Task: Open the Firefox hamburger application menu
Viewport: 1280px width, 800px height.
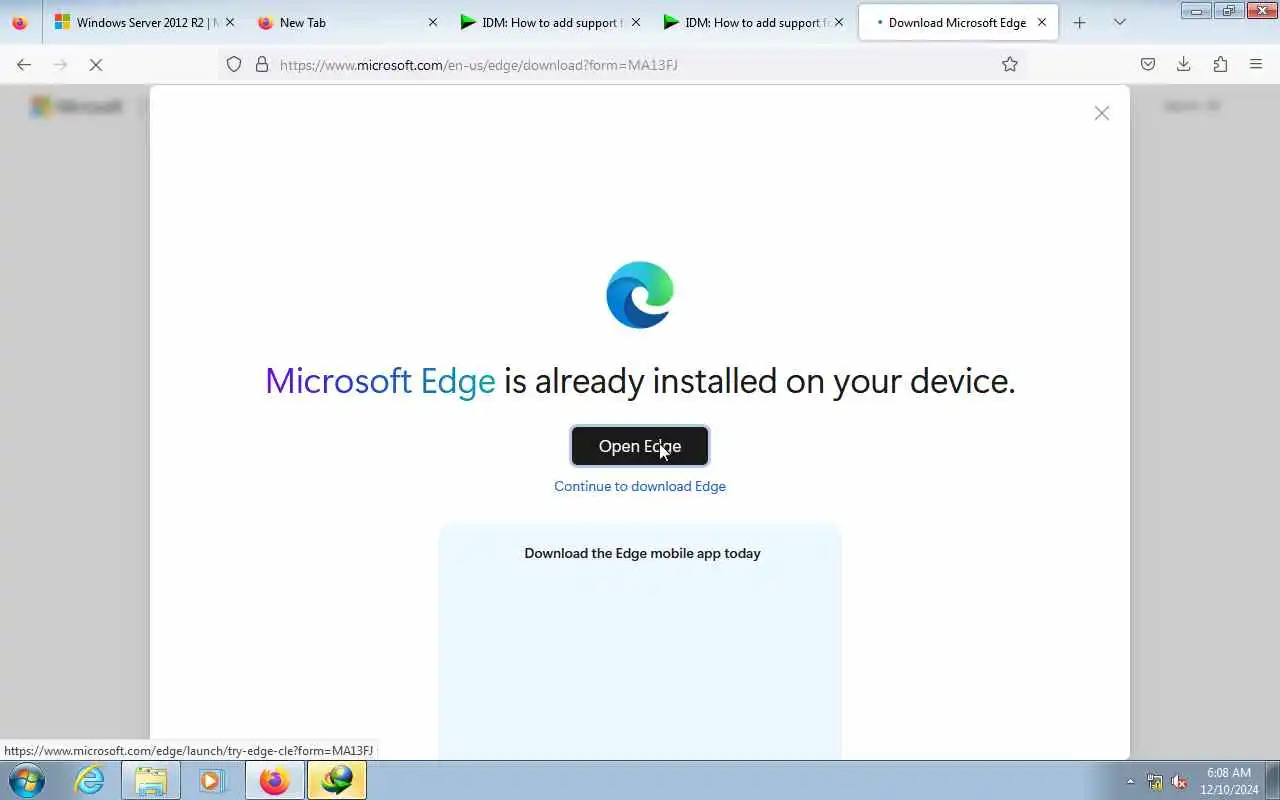Action: point(1256,64)
